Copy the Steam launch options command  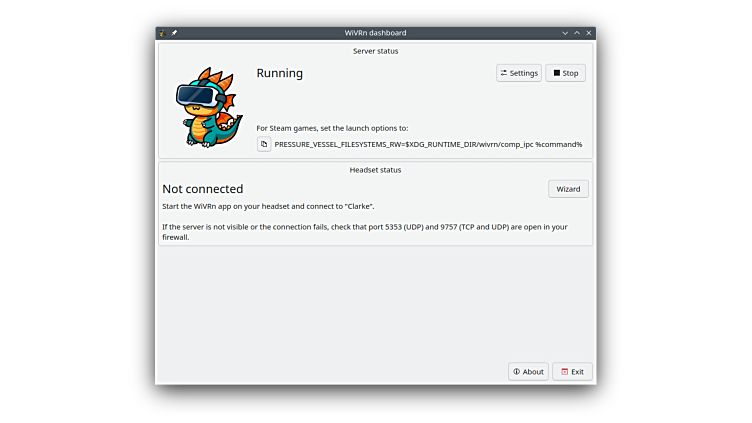click(x=264, y=144)
